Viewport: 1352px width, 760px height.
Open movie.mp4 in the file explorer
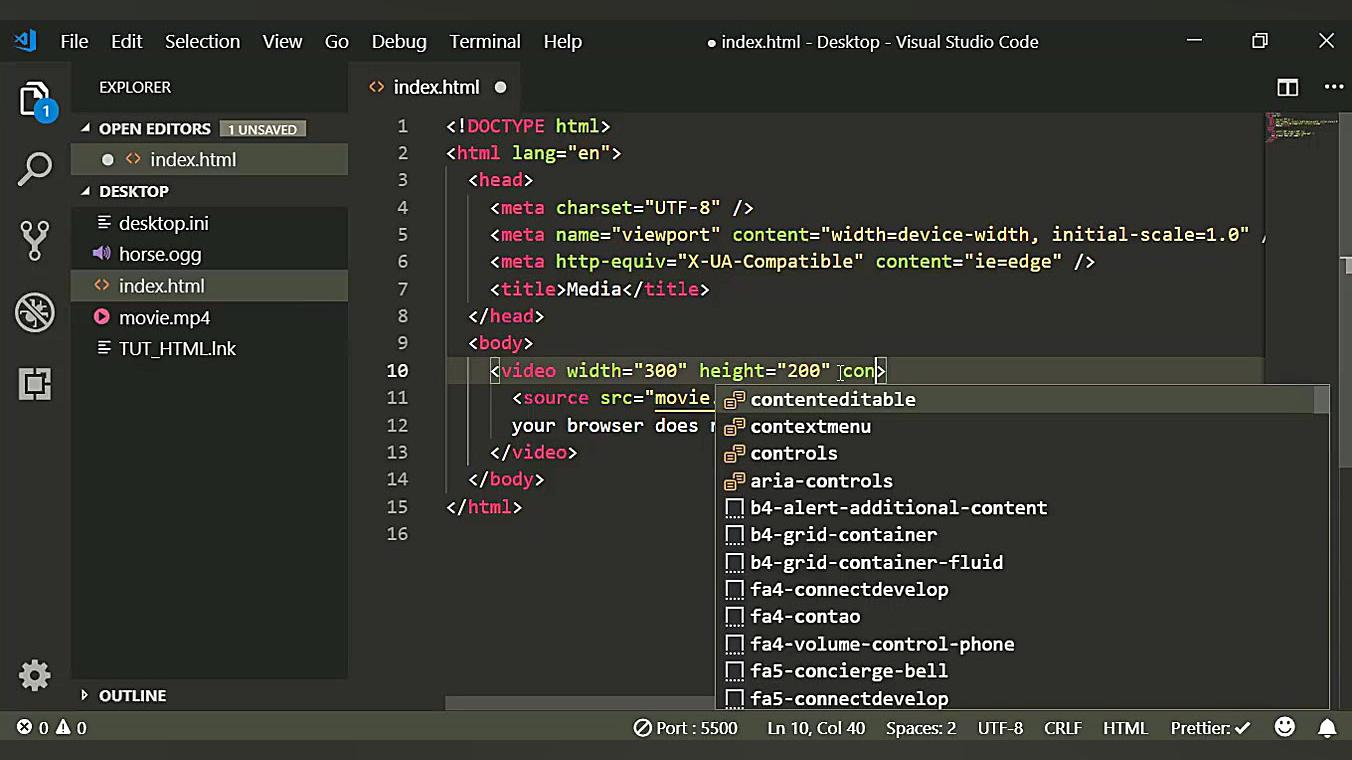coord(210,317)
